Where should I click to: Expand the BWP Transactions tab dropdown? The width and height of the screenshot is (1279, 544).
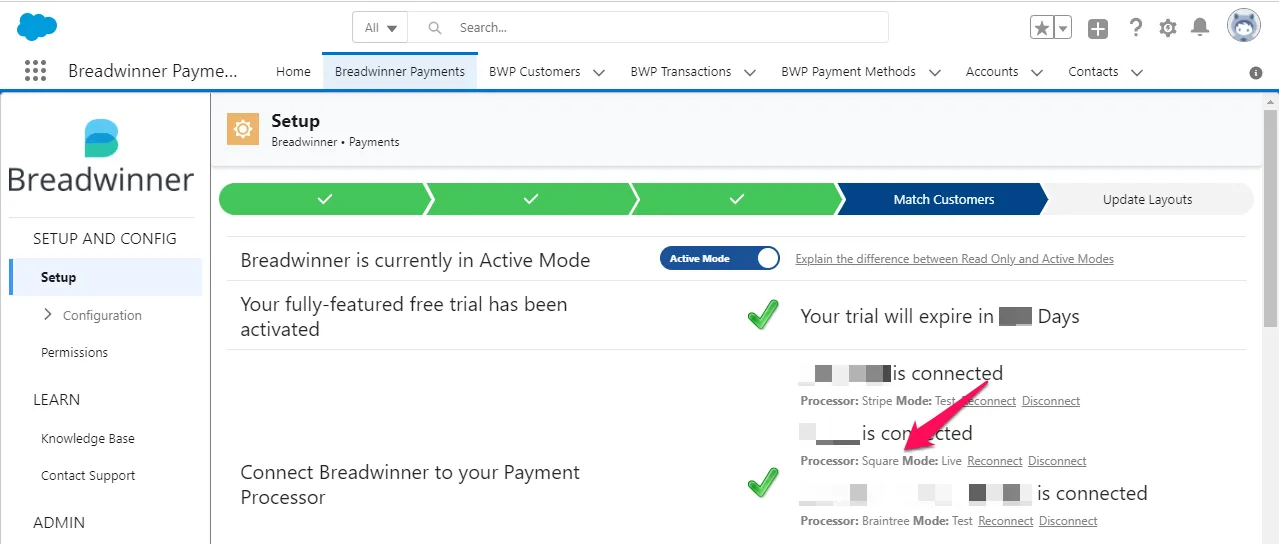tap(750, 72)
